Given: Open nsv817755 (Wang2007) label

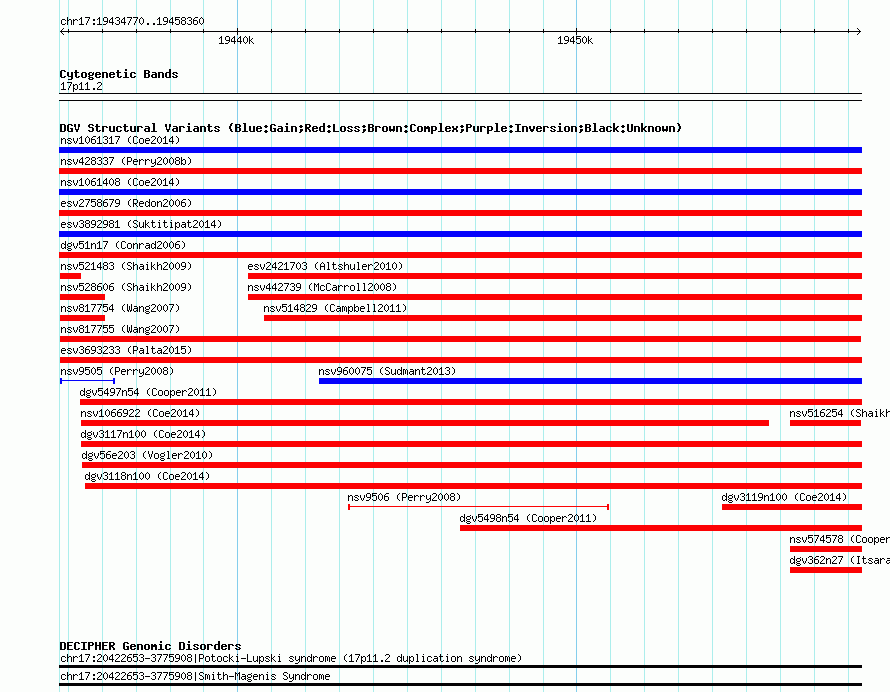Looking at the screenshot, I should (x=120, y=329).
